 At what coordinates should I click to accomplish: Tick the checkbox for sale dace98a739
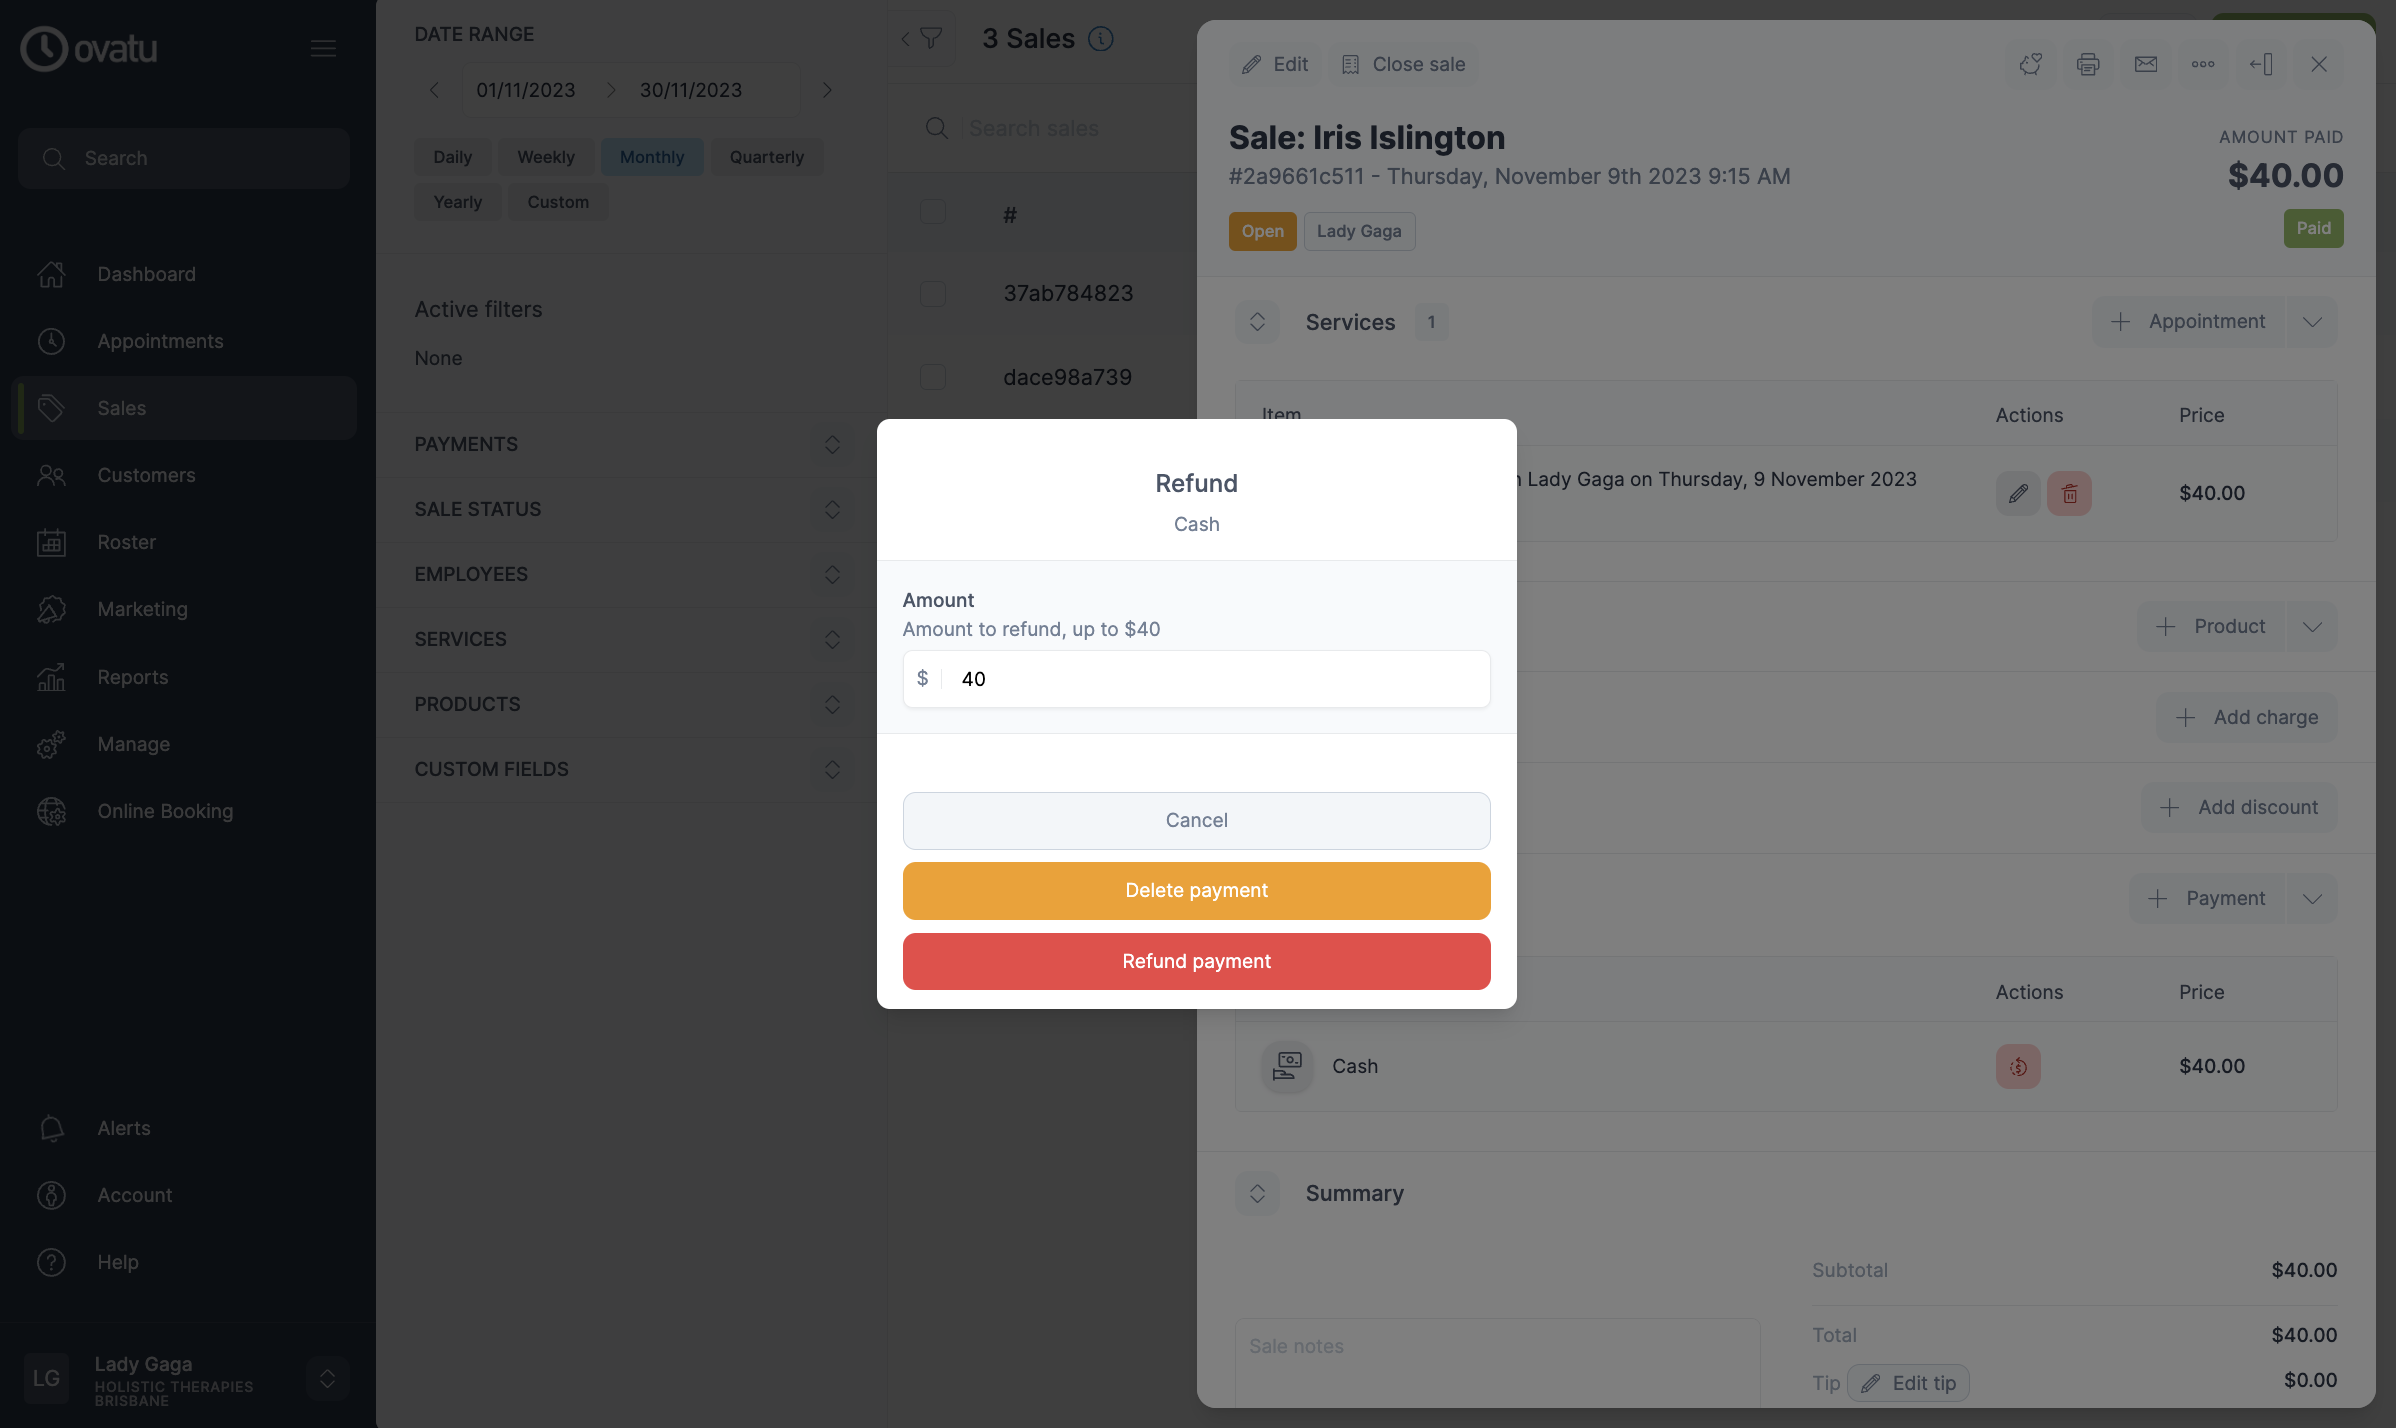[933, 377]
